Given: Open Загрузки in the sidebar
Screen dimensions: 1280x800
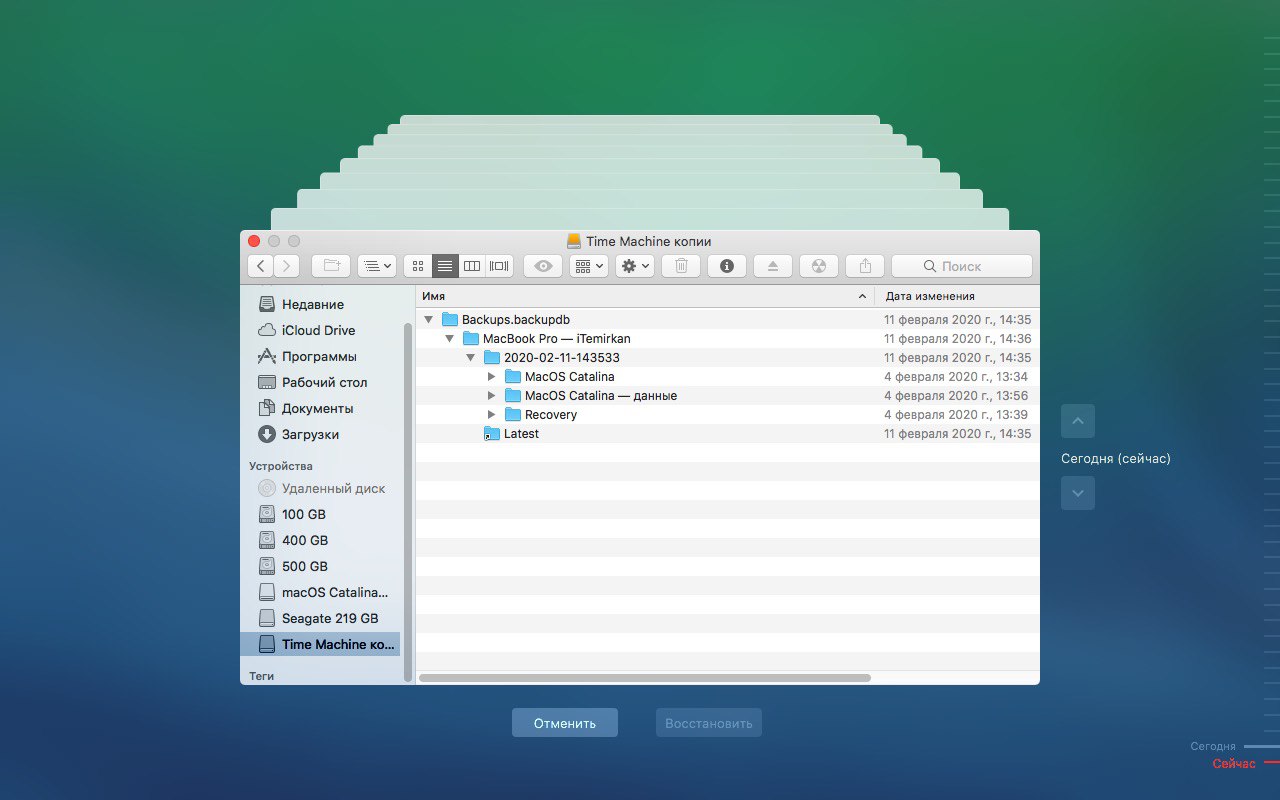Looking at the screenshot, I should [321, 434].
